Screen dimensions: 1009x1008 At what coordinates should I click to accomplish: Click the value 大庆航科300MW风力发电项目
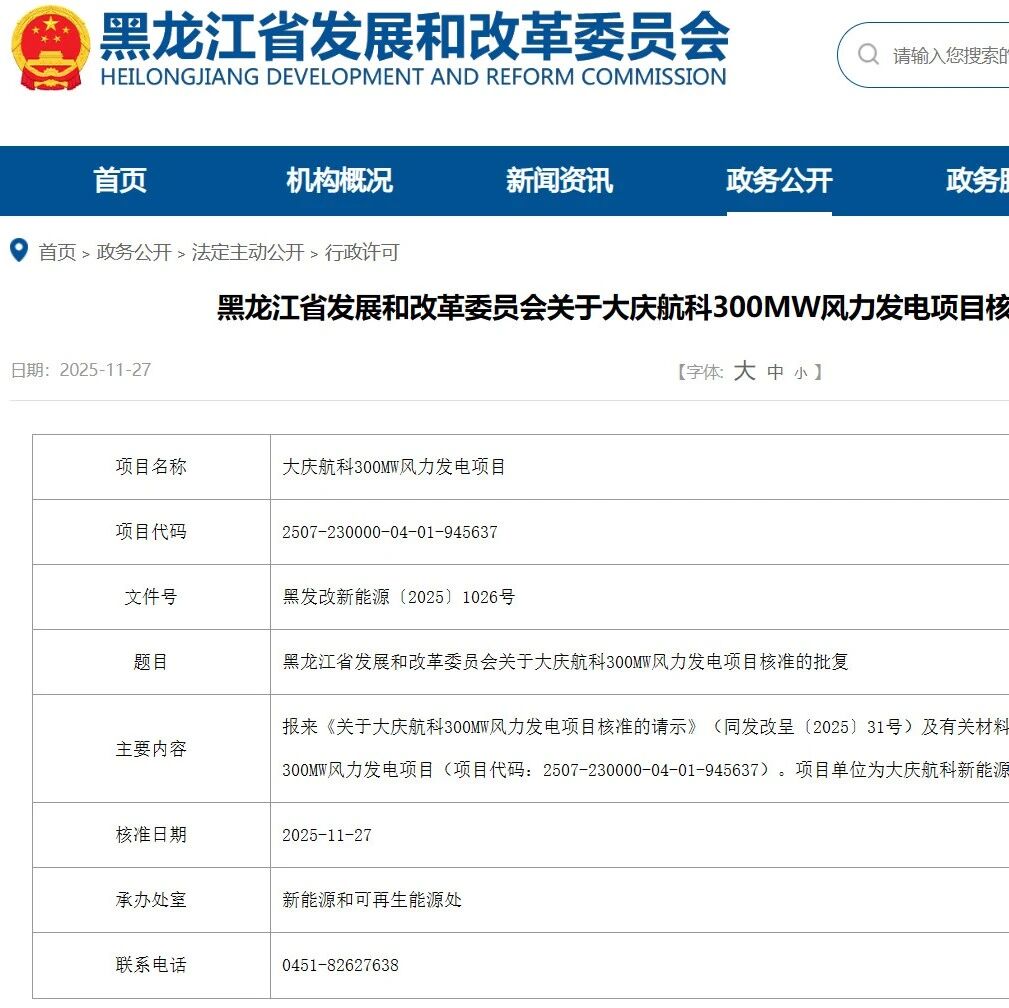coord(394,467)
